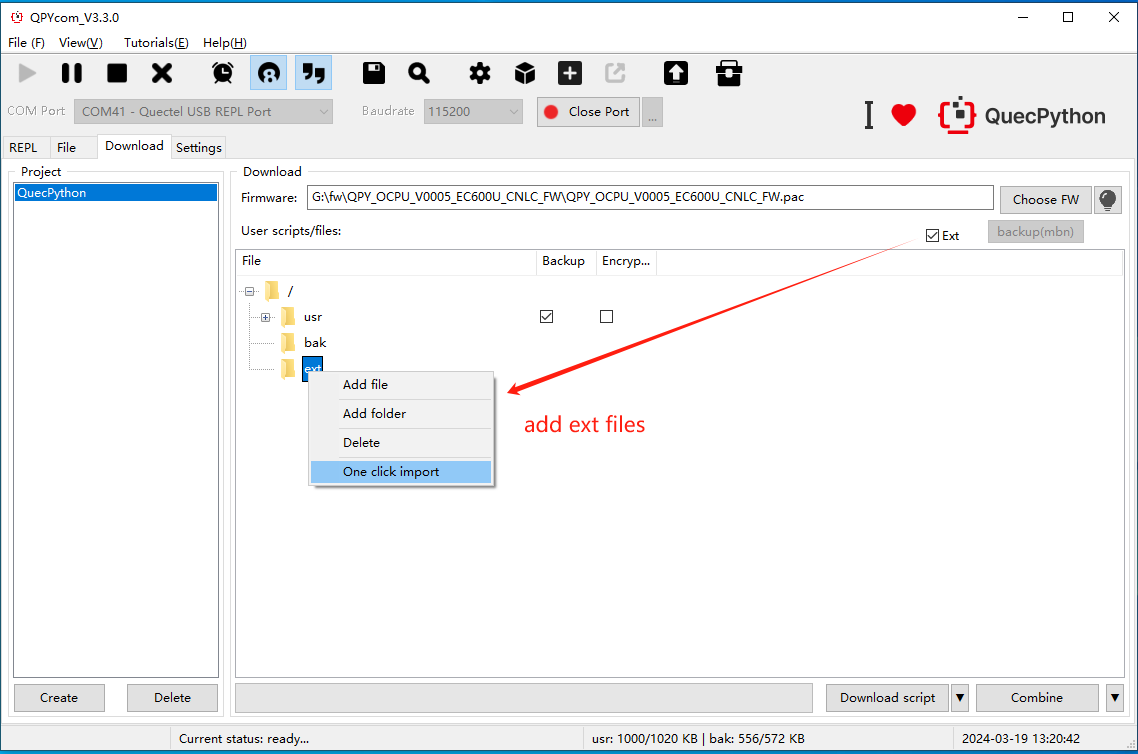Click the Combine button

point(1037,697)
